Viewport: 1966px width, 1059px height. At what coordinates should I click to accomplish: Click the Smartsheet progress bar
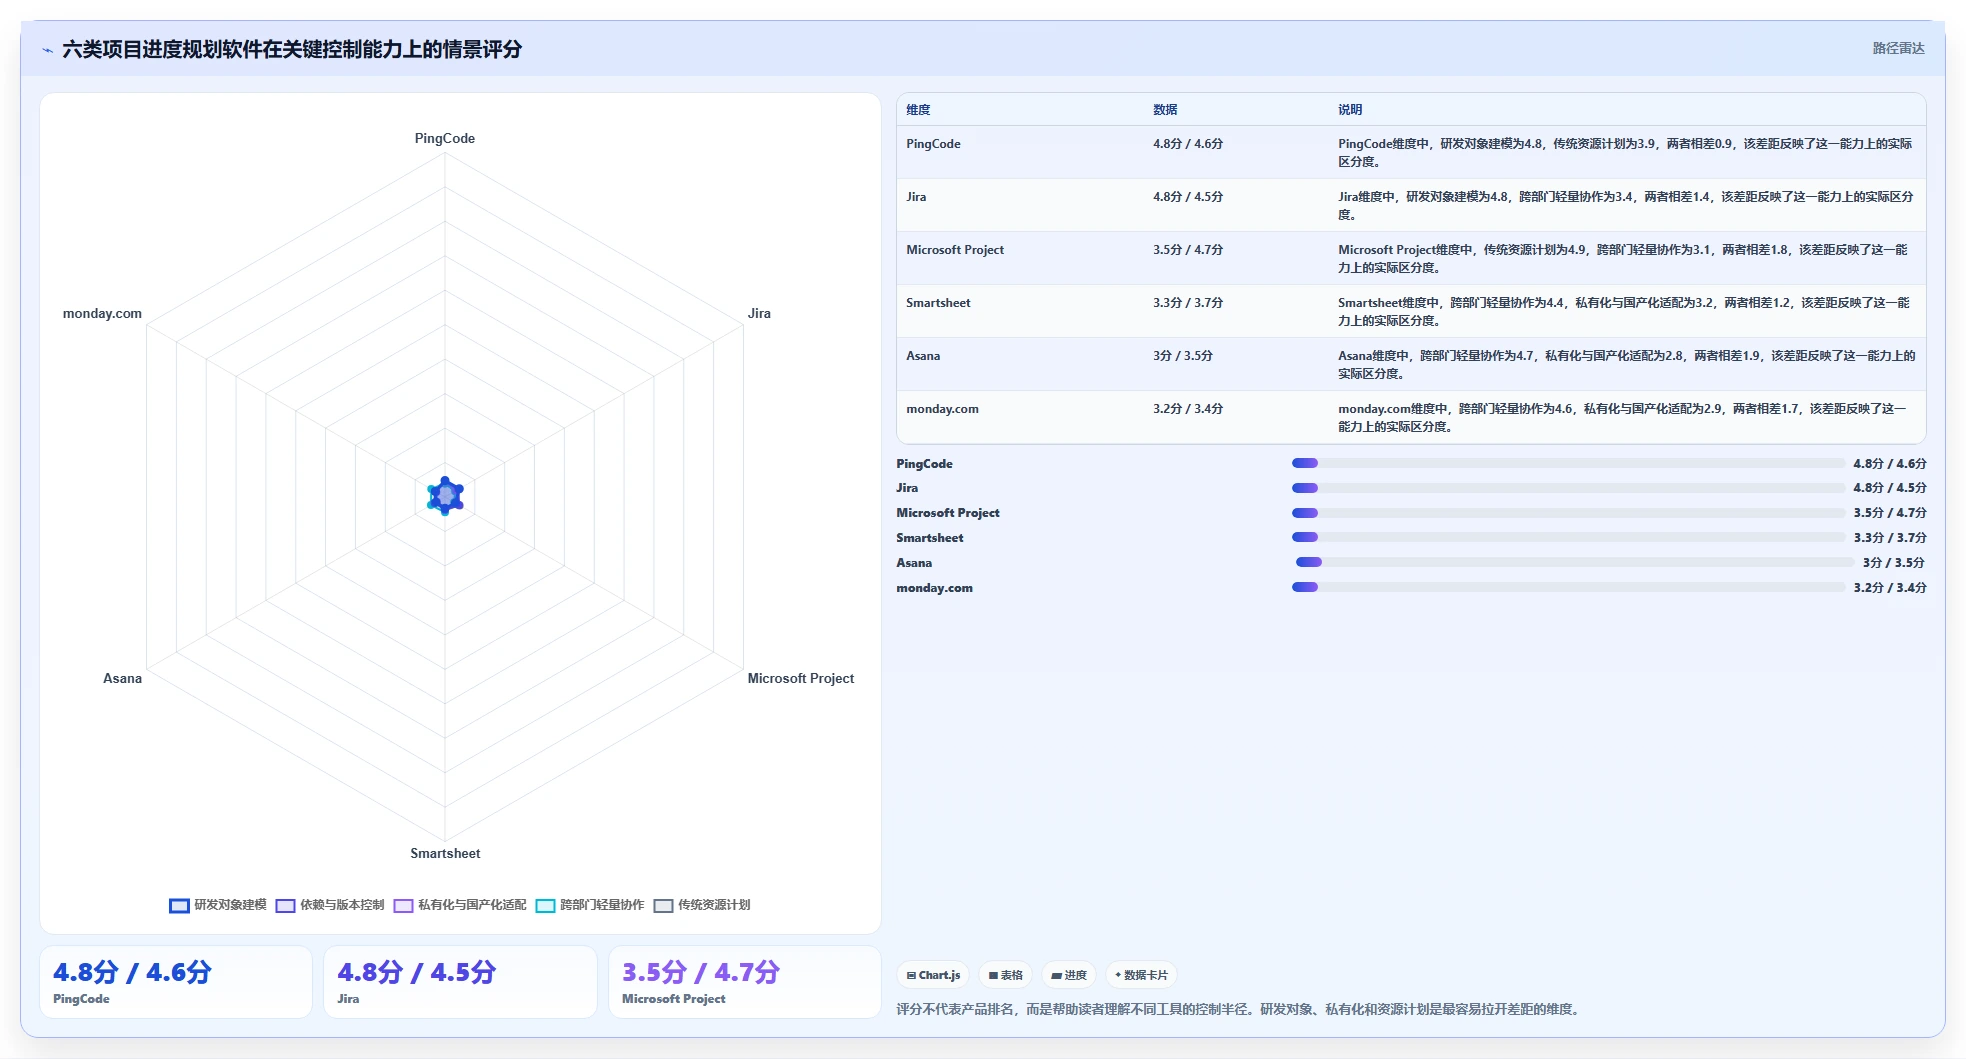click(1568, 537)
